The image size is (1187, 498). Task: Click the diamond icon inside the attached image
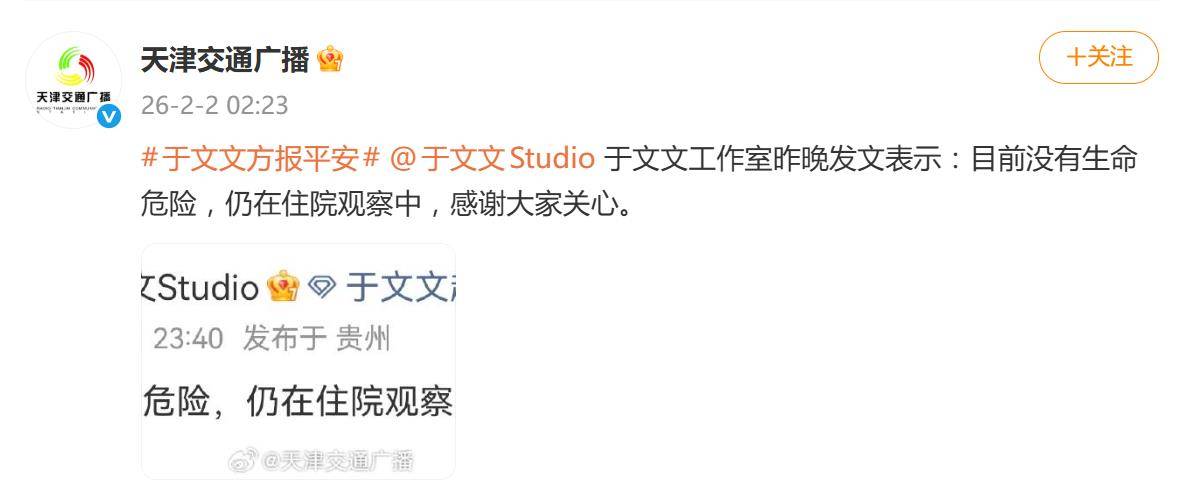322,287
